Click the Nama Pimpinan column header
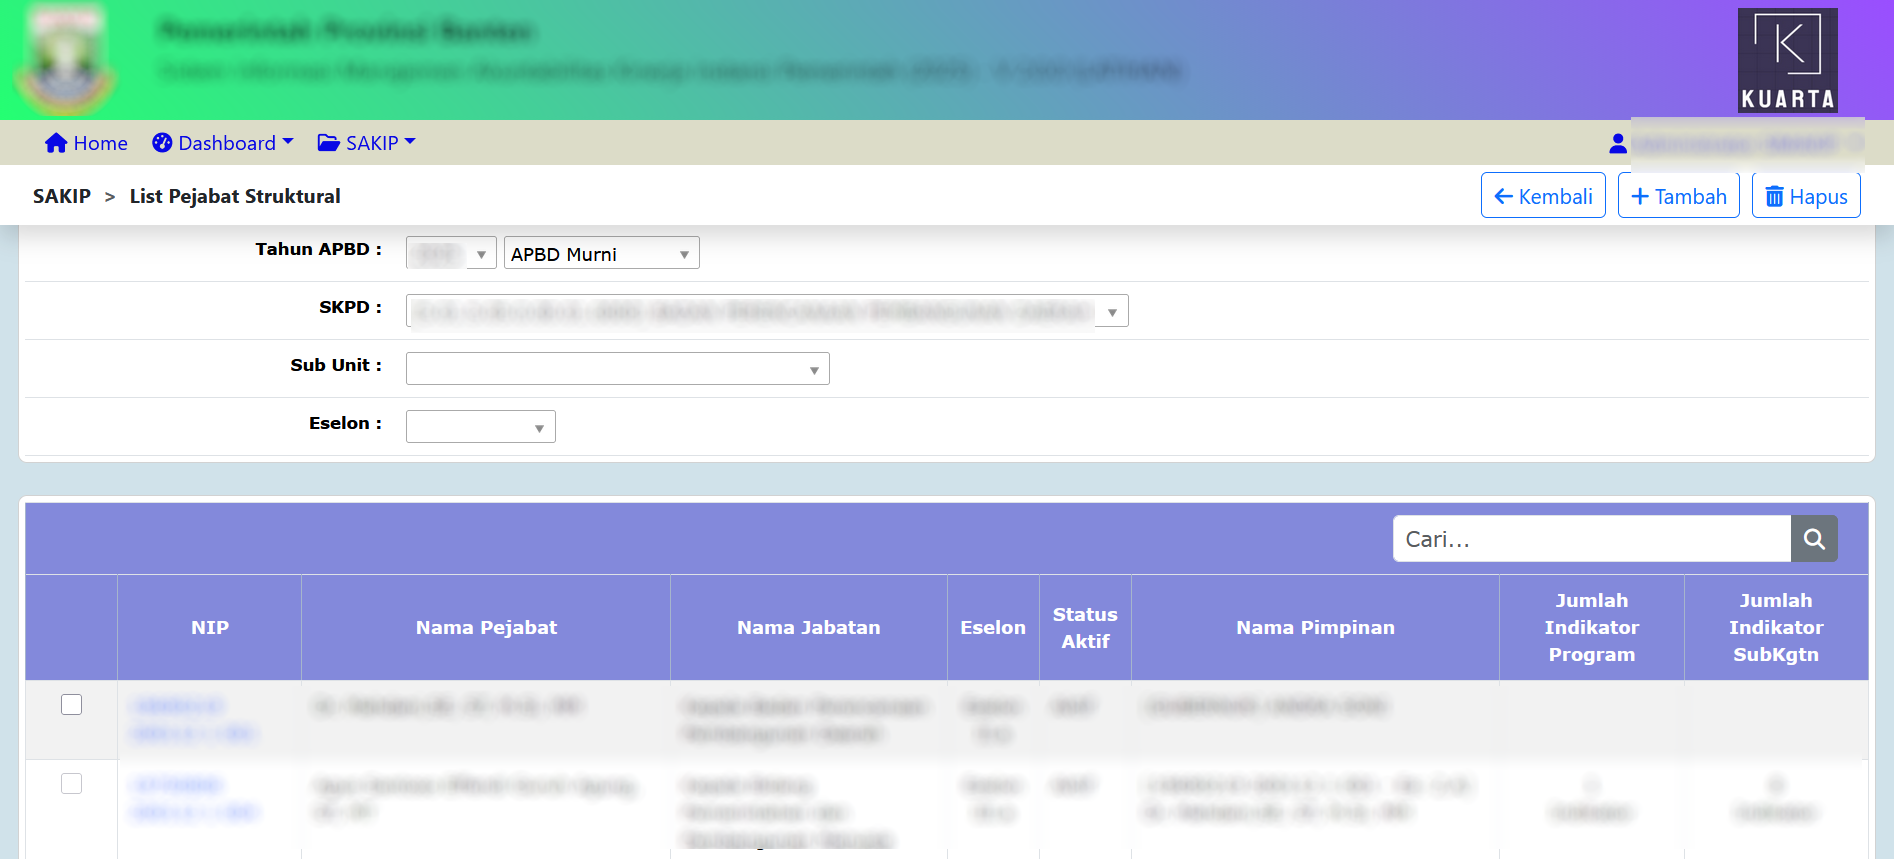This screenshot has height=859, width=1894. (1315, 628)
